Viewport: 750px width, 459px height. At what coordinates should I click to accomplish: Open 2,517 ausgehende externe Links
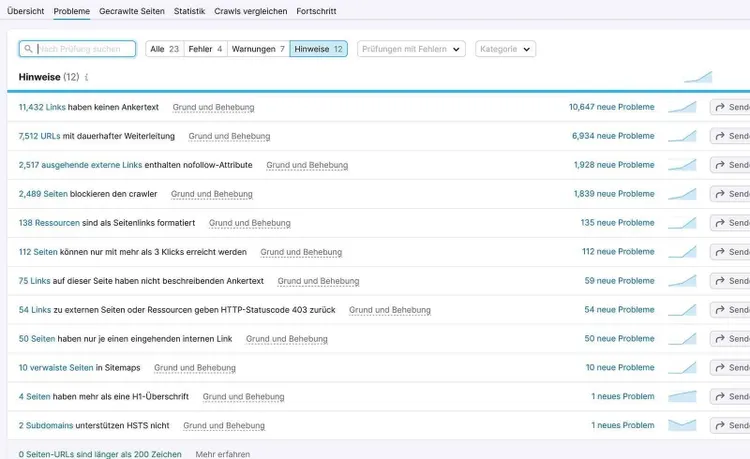click(80, 165)
